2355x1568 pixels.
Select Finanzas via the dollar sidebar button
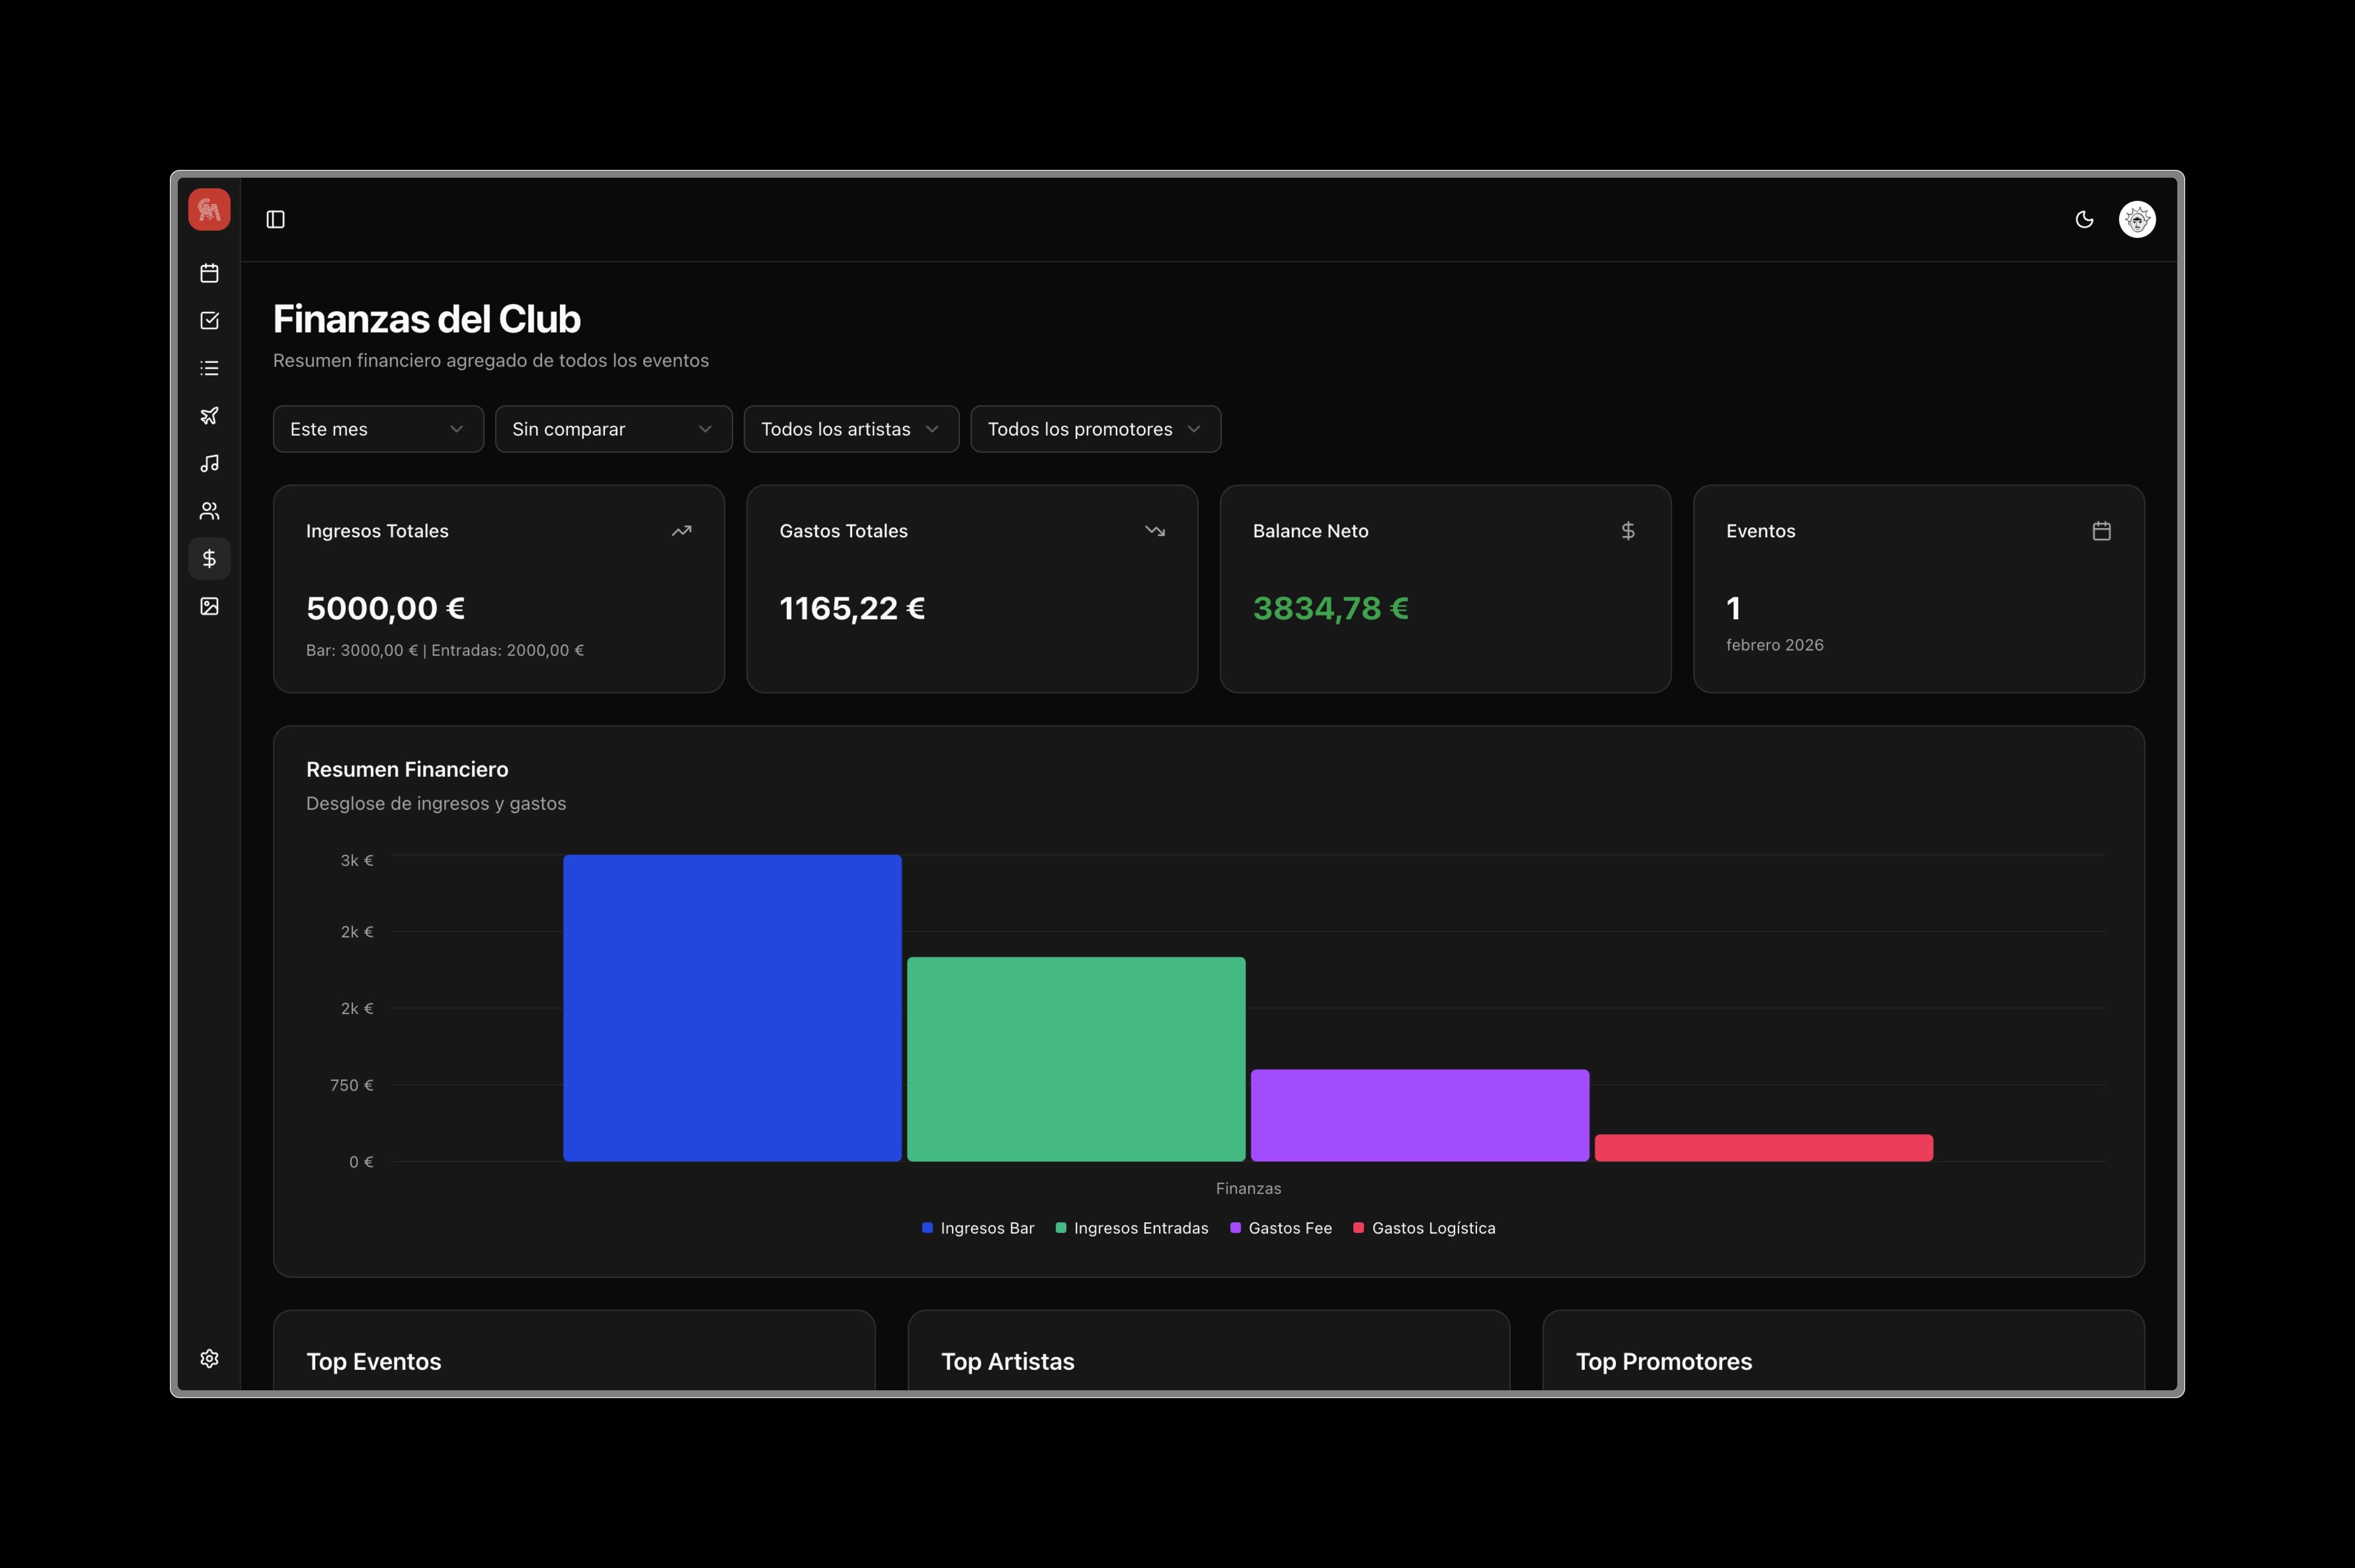click(209, 558)
